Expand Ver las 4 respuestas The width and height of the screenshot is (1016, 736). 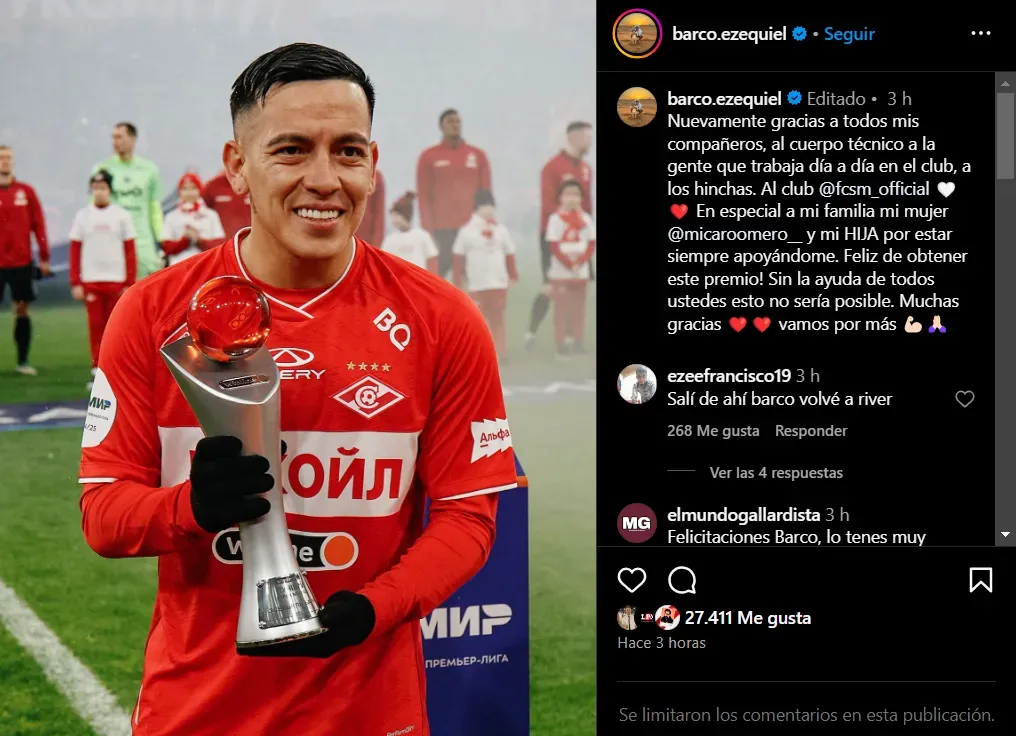[x=776, y=473]
